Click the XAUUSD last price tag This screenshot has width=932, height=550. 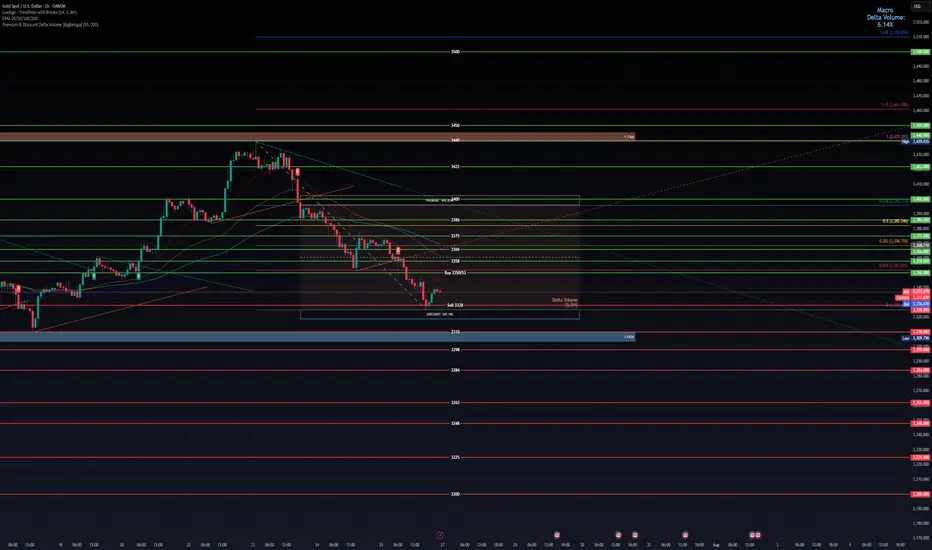pyautogui.click(x=913, y=297)
